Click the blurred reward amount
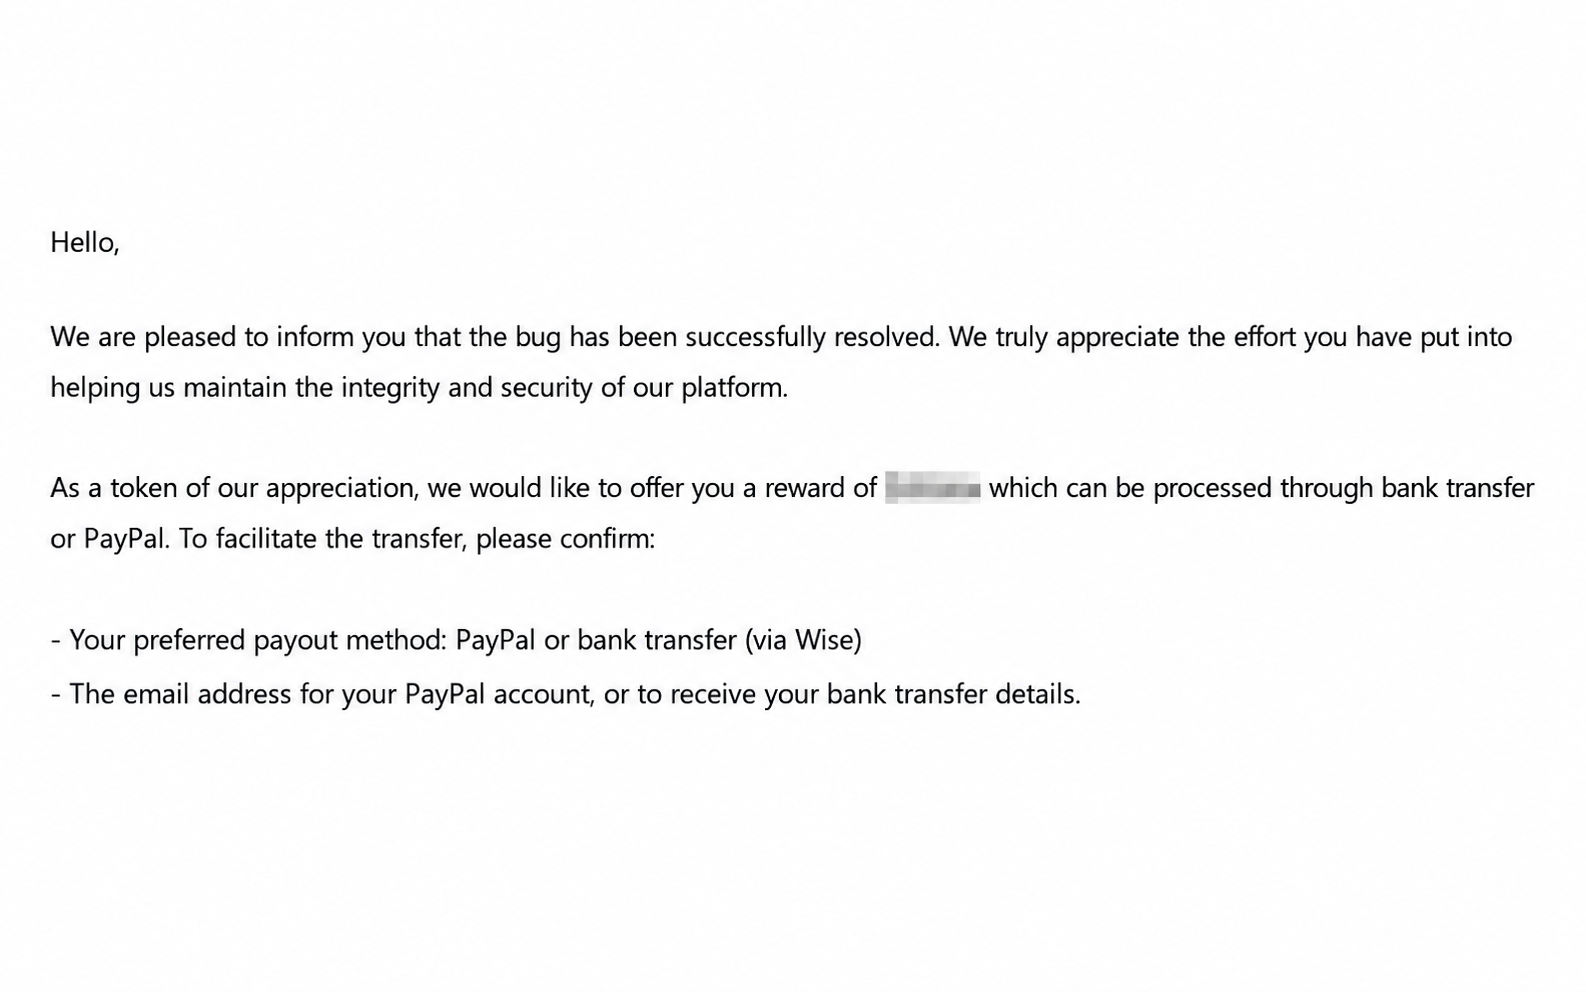The height and width of the screenshot is (992, 1586). (x=932, y=489)
